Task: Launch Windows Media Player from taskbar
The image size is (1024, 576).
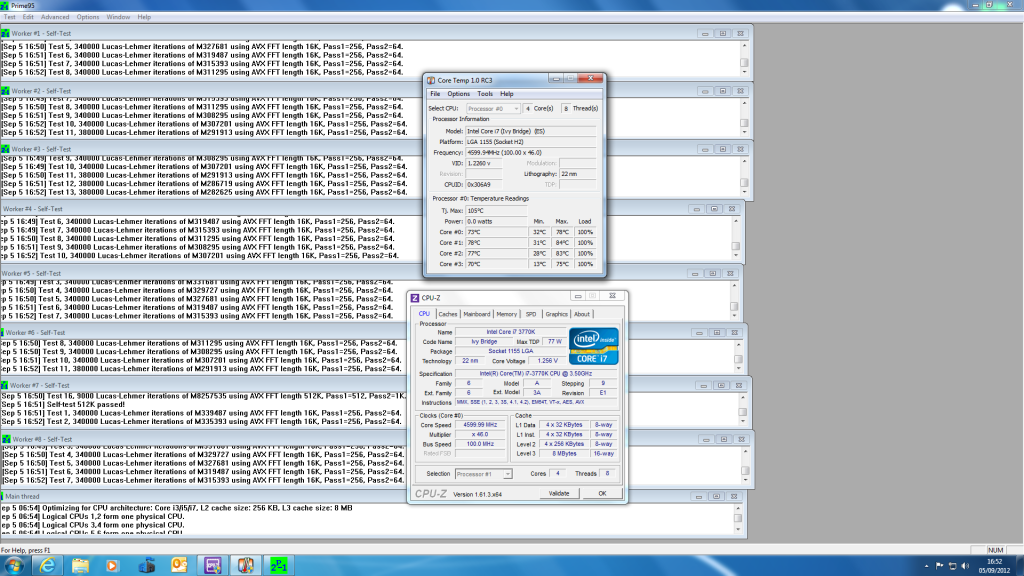Action: (113, 566)
